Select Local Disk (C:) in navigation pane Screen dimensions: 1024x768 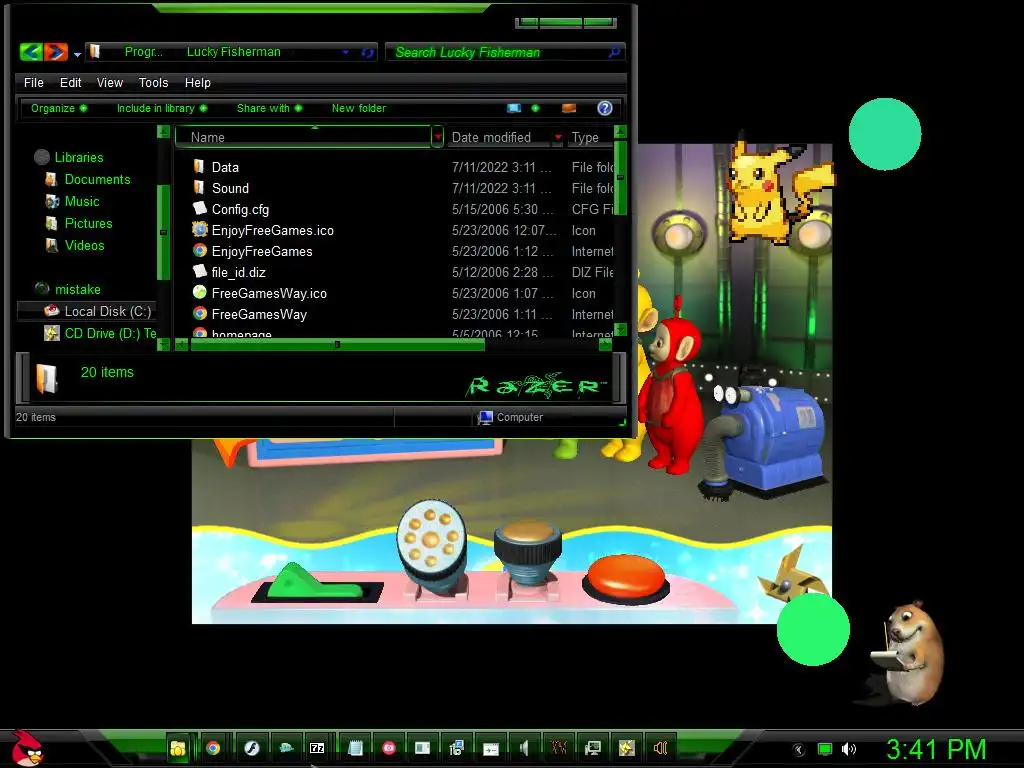coord(107,311)
